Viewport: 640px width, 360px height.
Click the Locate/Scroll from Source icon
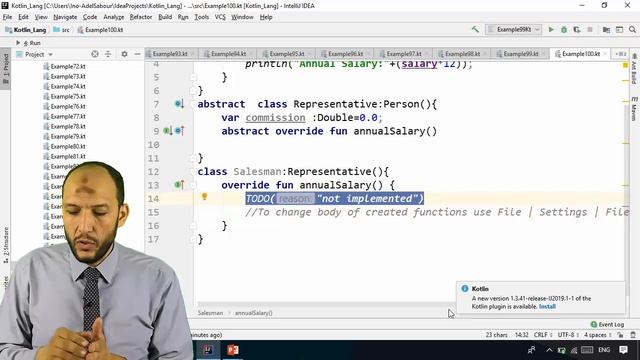(95, 54)
